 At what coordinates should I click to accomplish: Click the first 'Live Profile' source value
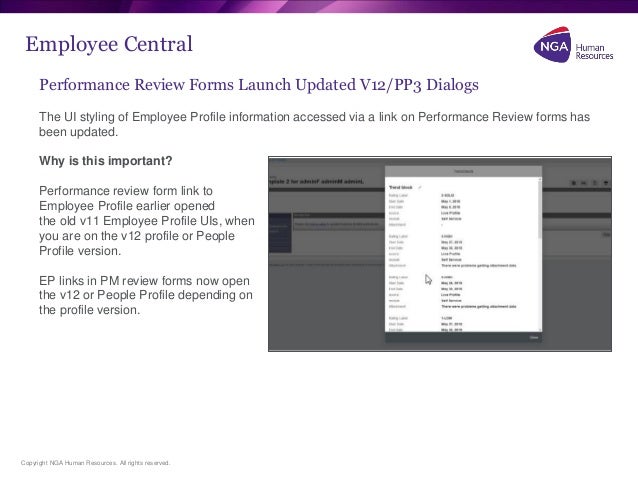(451, 213)
